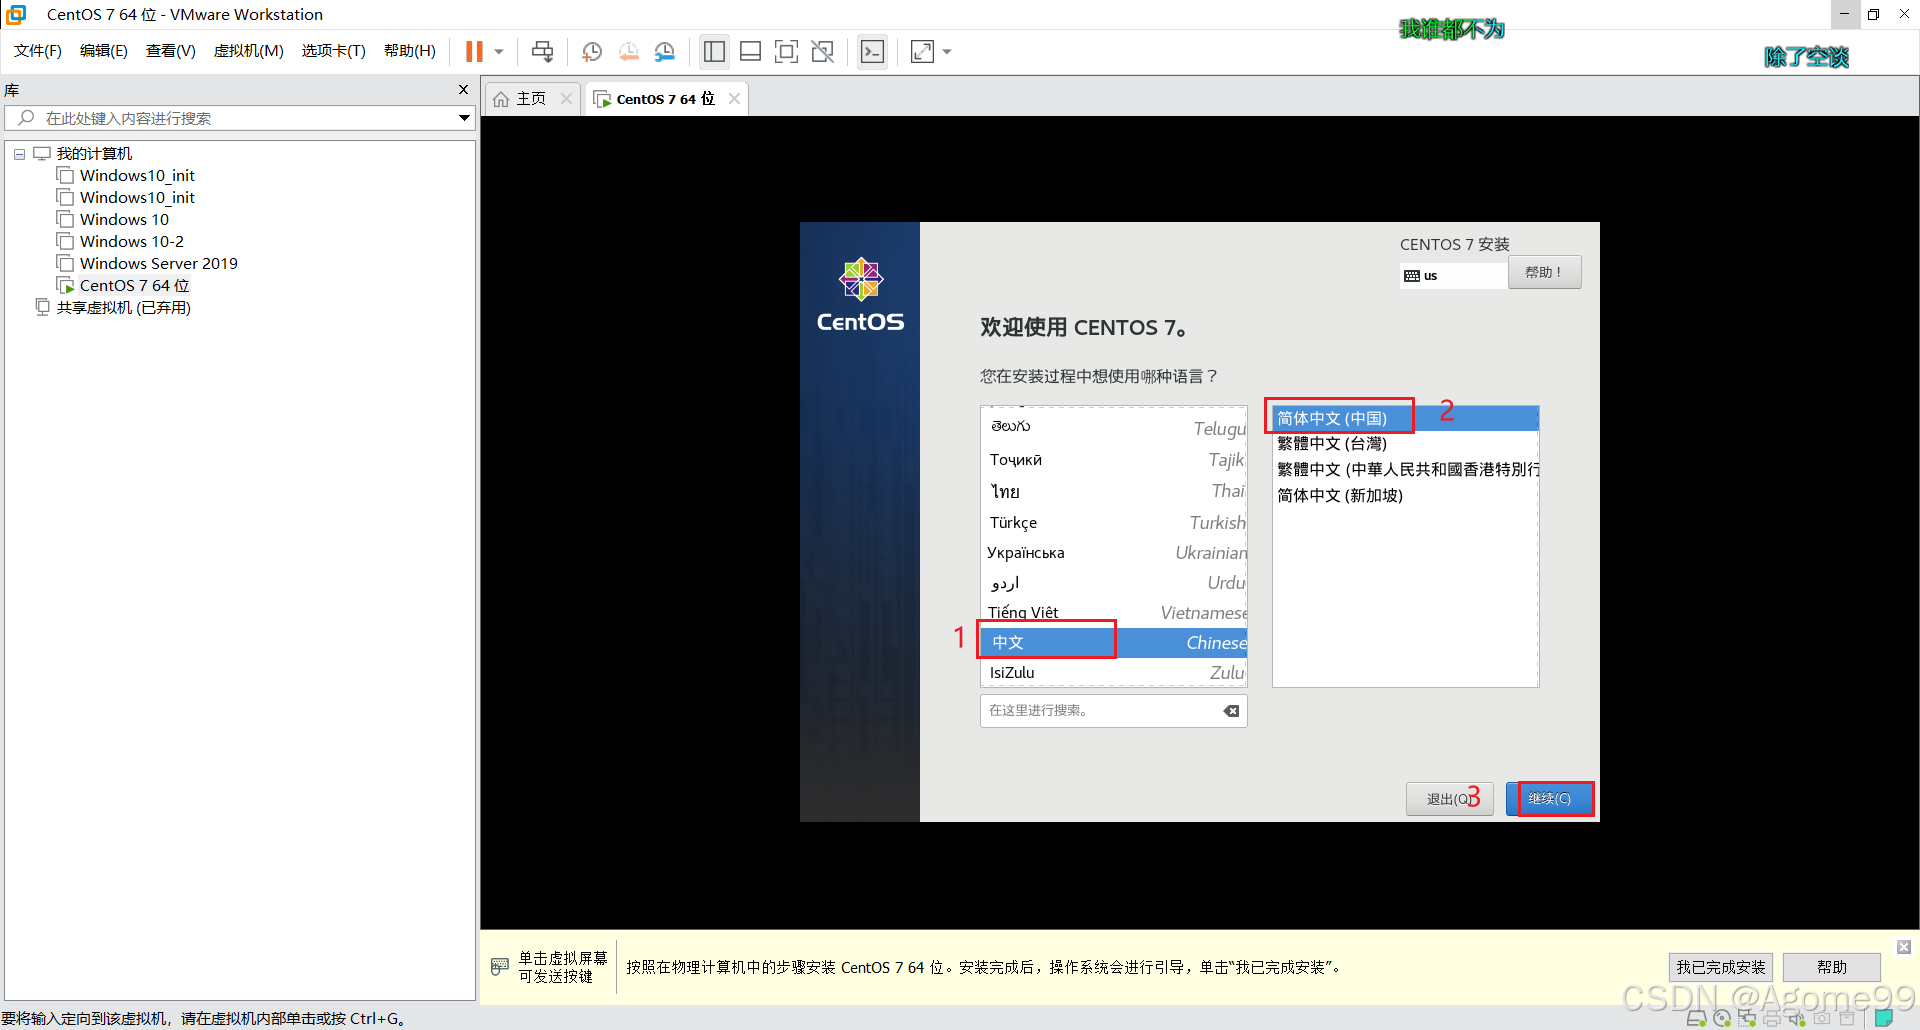Toggle Unity mode for the VM
This screenshot has width=1920, height=1030.
(x=822, y=51)
